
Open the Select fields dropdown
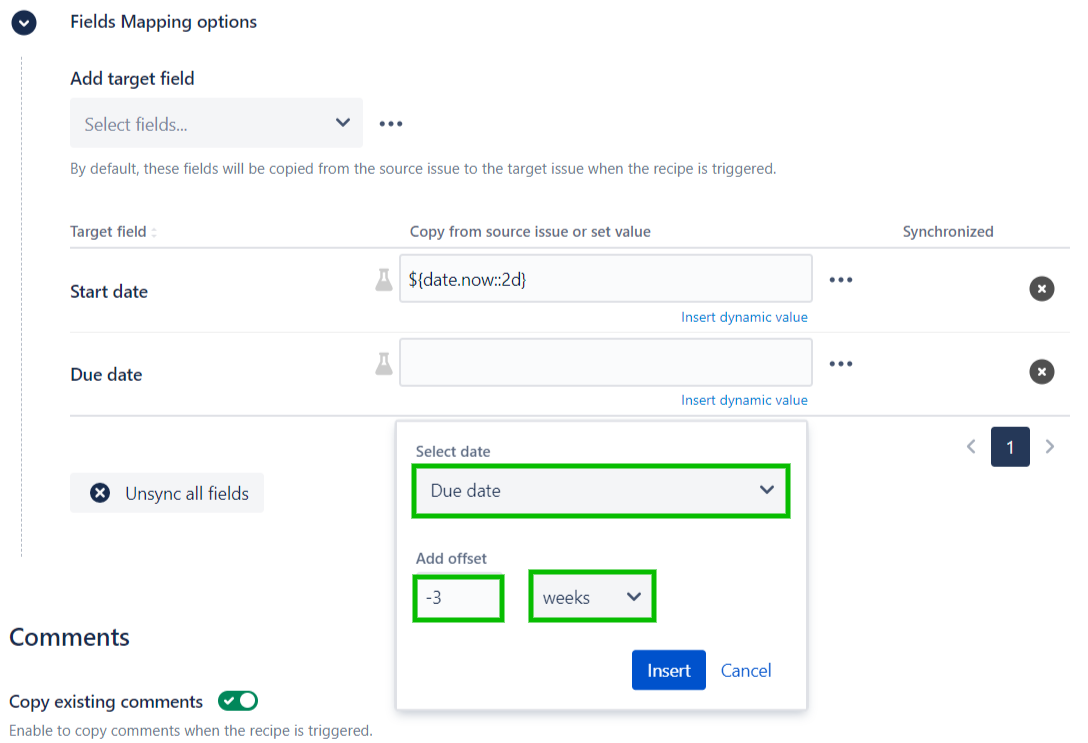click(x=216, y=124)
